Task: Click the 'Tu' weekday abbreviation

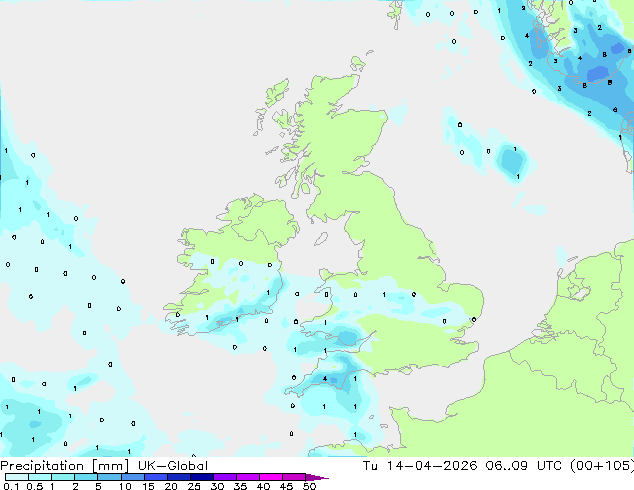Action: point(370,466)
